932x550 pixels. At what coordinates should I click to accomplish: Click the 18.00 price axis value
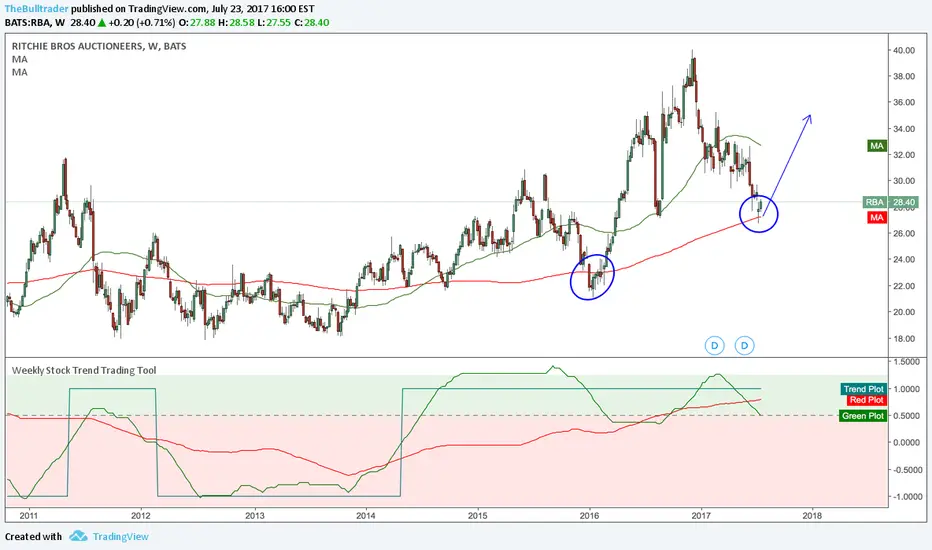point(904,338)
